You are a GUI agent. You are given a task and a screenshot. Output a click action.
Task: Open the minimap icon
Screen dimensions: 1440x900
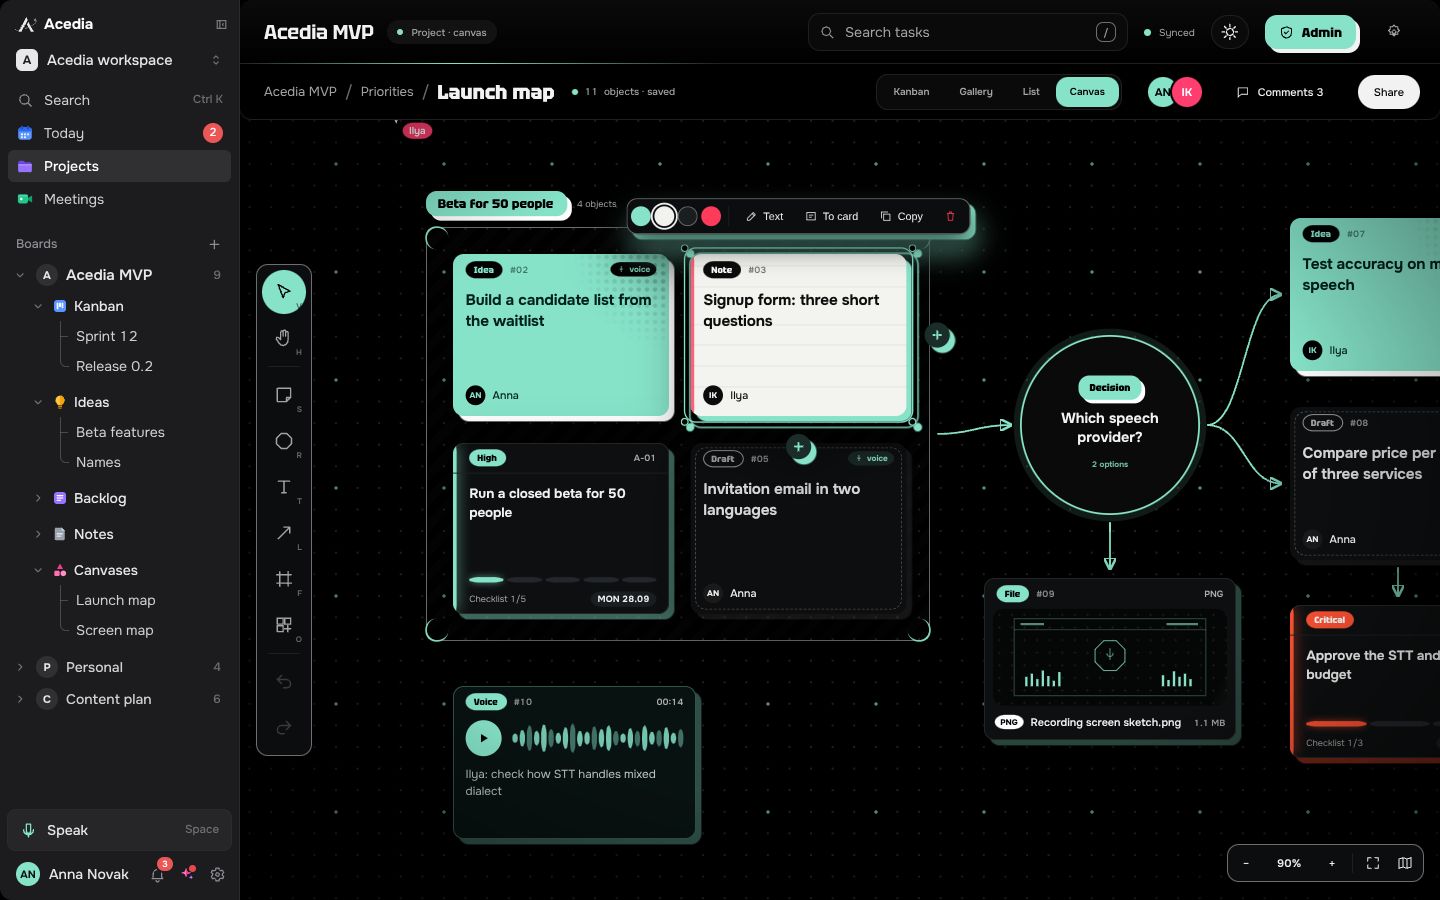pyautogui.click(x=1405, y=863)
